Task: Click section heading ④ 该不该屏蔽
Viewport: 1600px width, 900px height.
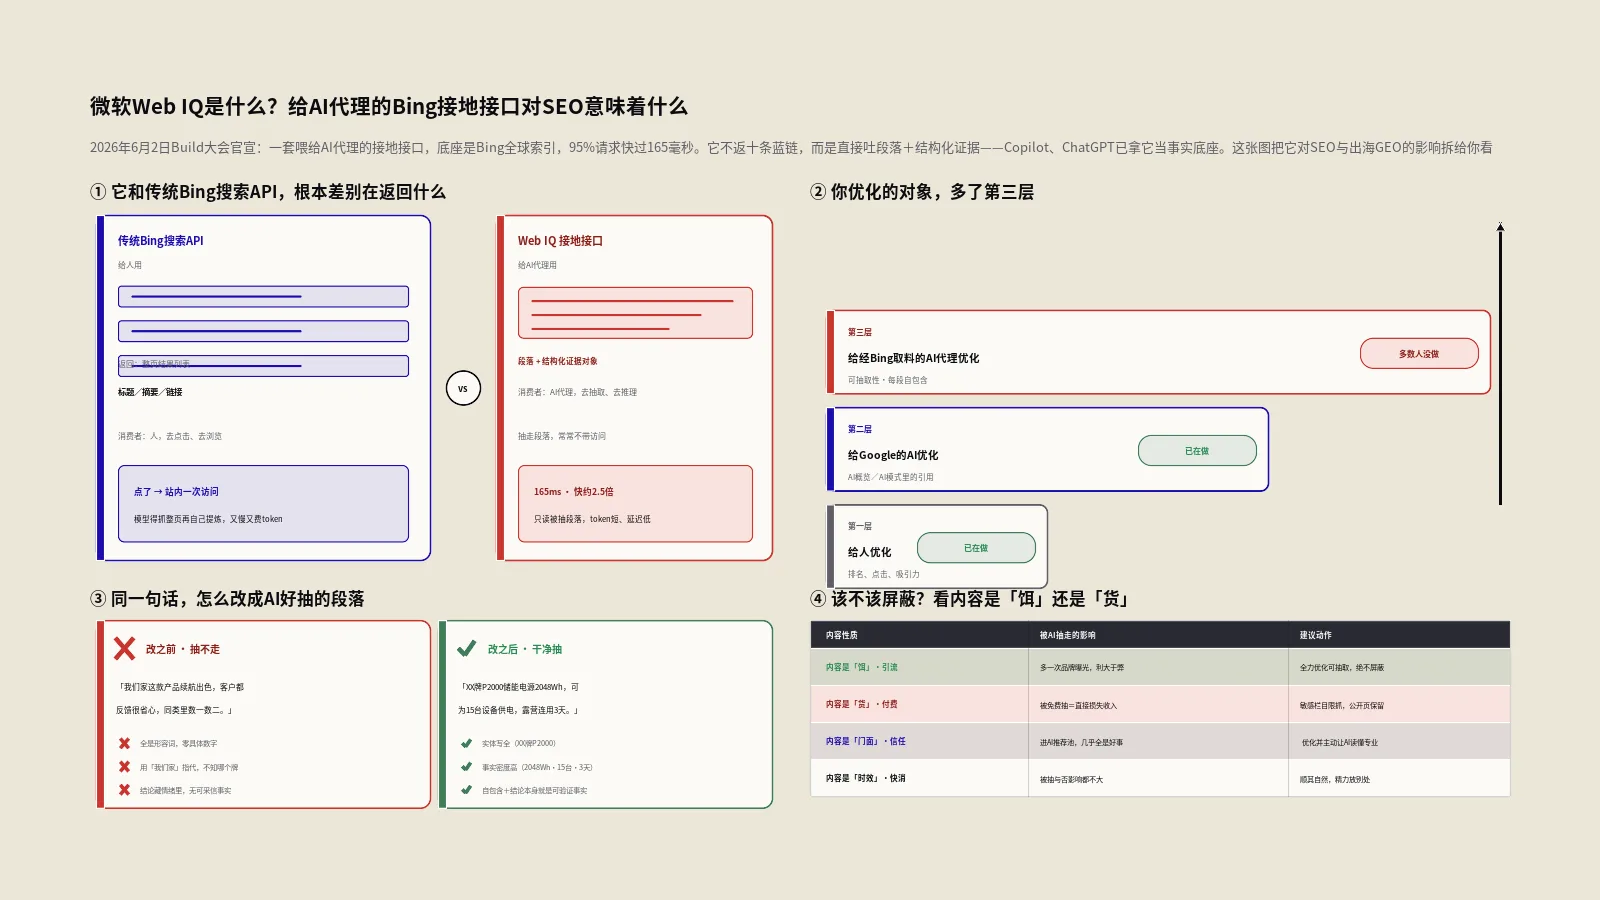Action: coord(970,599)
